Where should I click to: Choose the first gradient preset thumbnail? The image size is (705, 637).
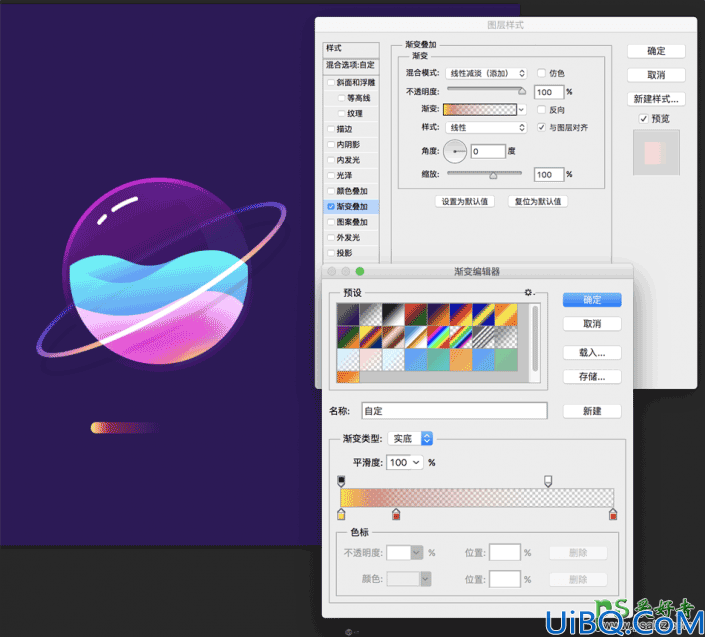[348, 314]
